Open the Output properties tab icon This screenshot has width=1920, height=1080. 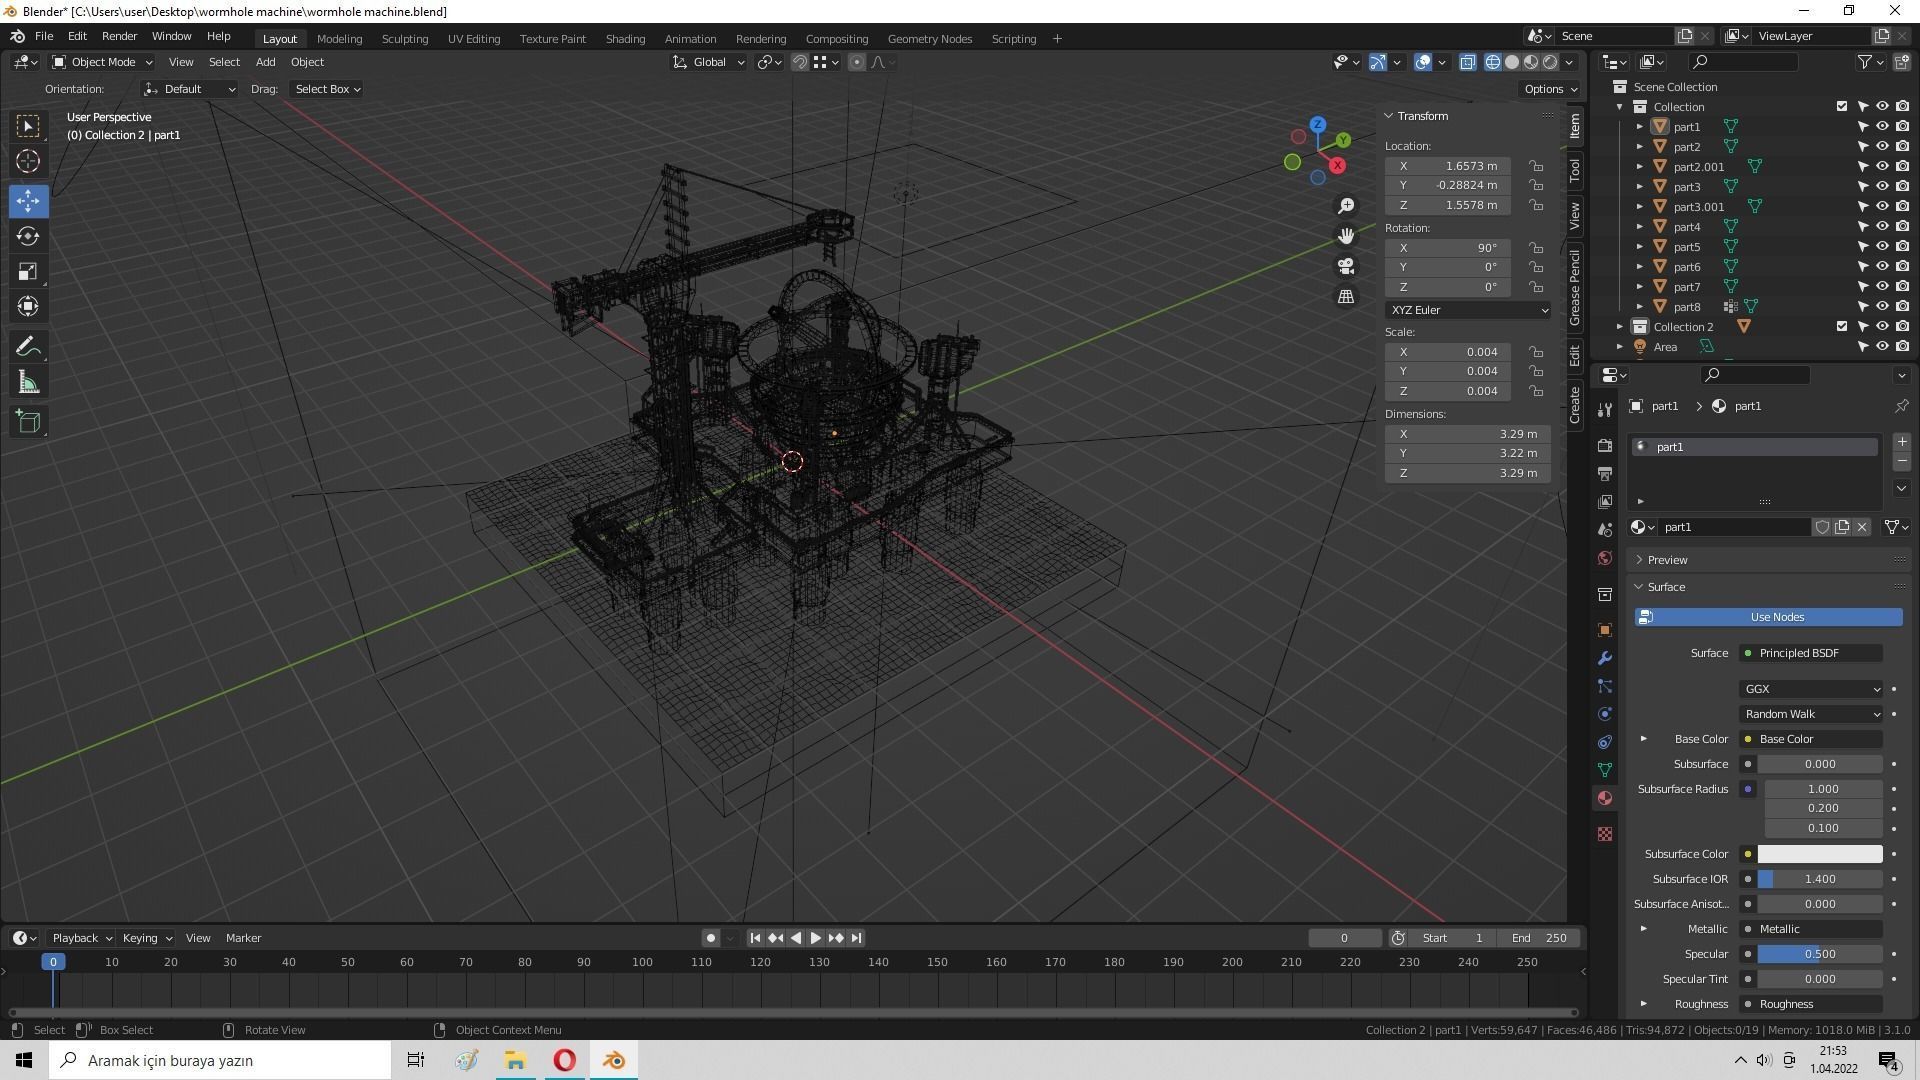coord(1605,473)
